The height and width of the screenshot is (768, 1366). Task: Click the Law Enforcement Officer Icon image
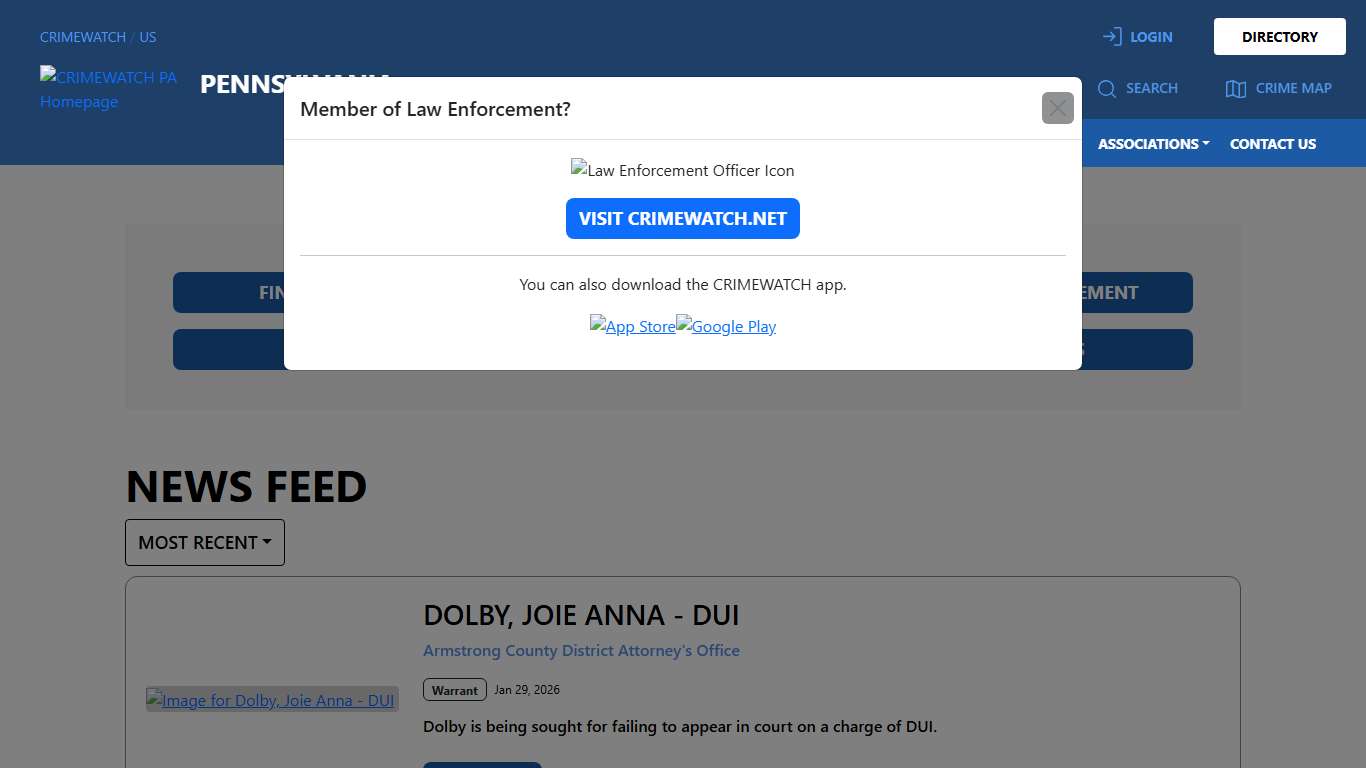[682, 170]
